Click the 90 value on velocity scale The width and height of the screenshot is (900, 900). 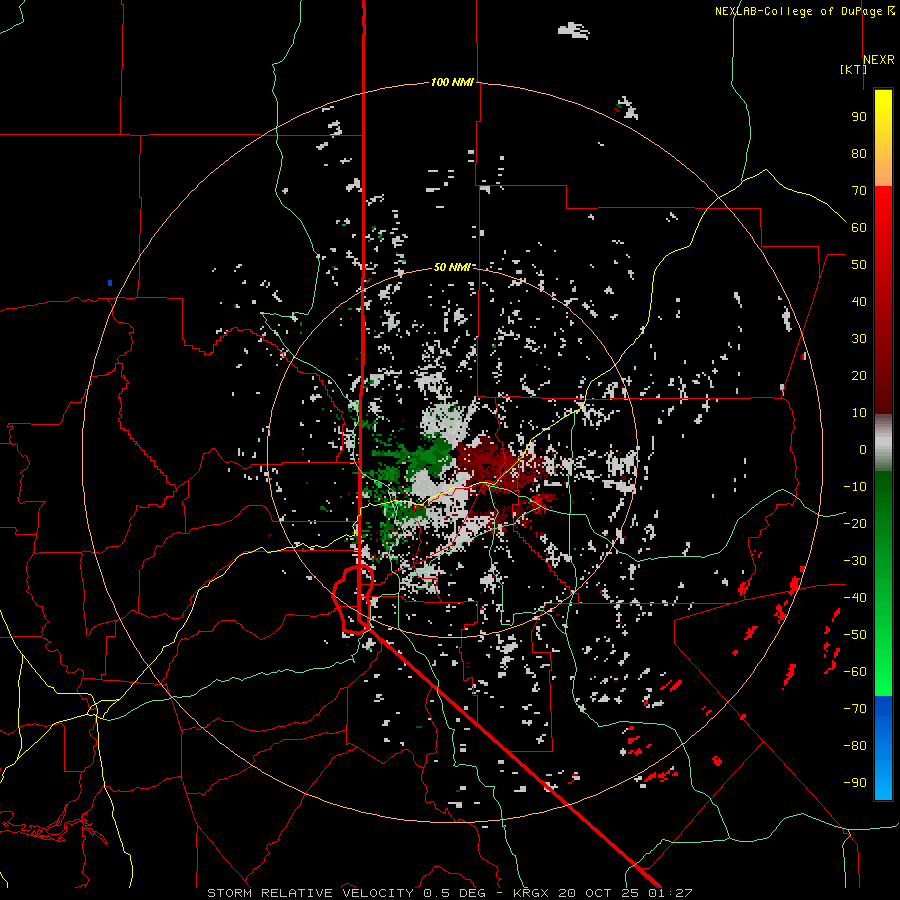point(859,117)
